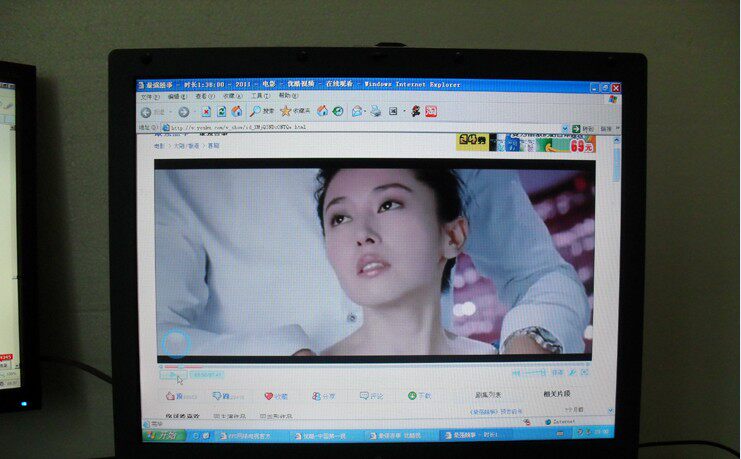Screen dimensions: 741x459
Task: Stop page loading with the red X icon
Action: [x=206, y=112]
